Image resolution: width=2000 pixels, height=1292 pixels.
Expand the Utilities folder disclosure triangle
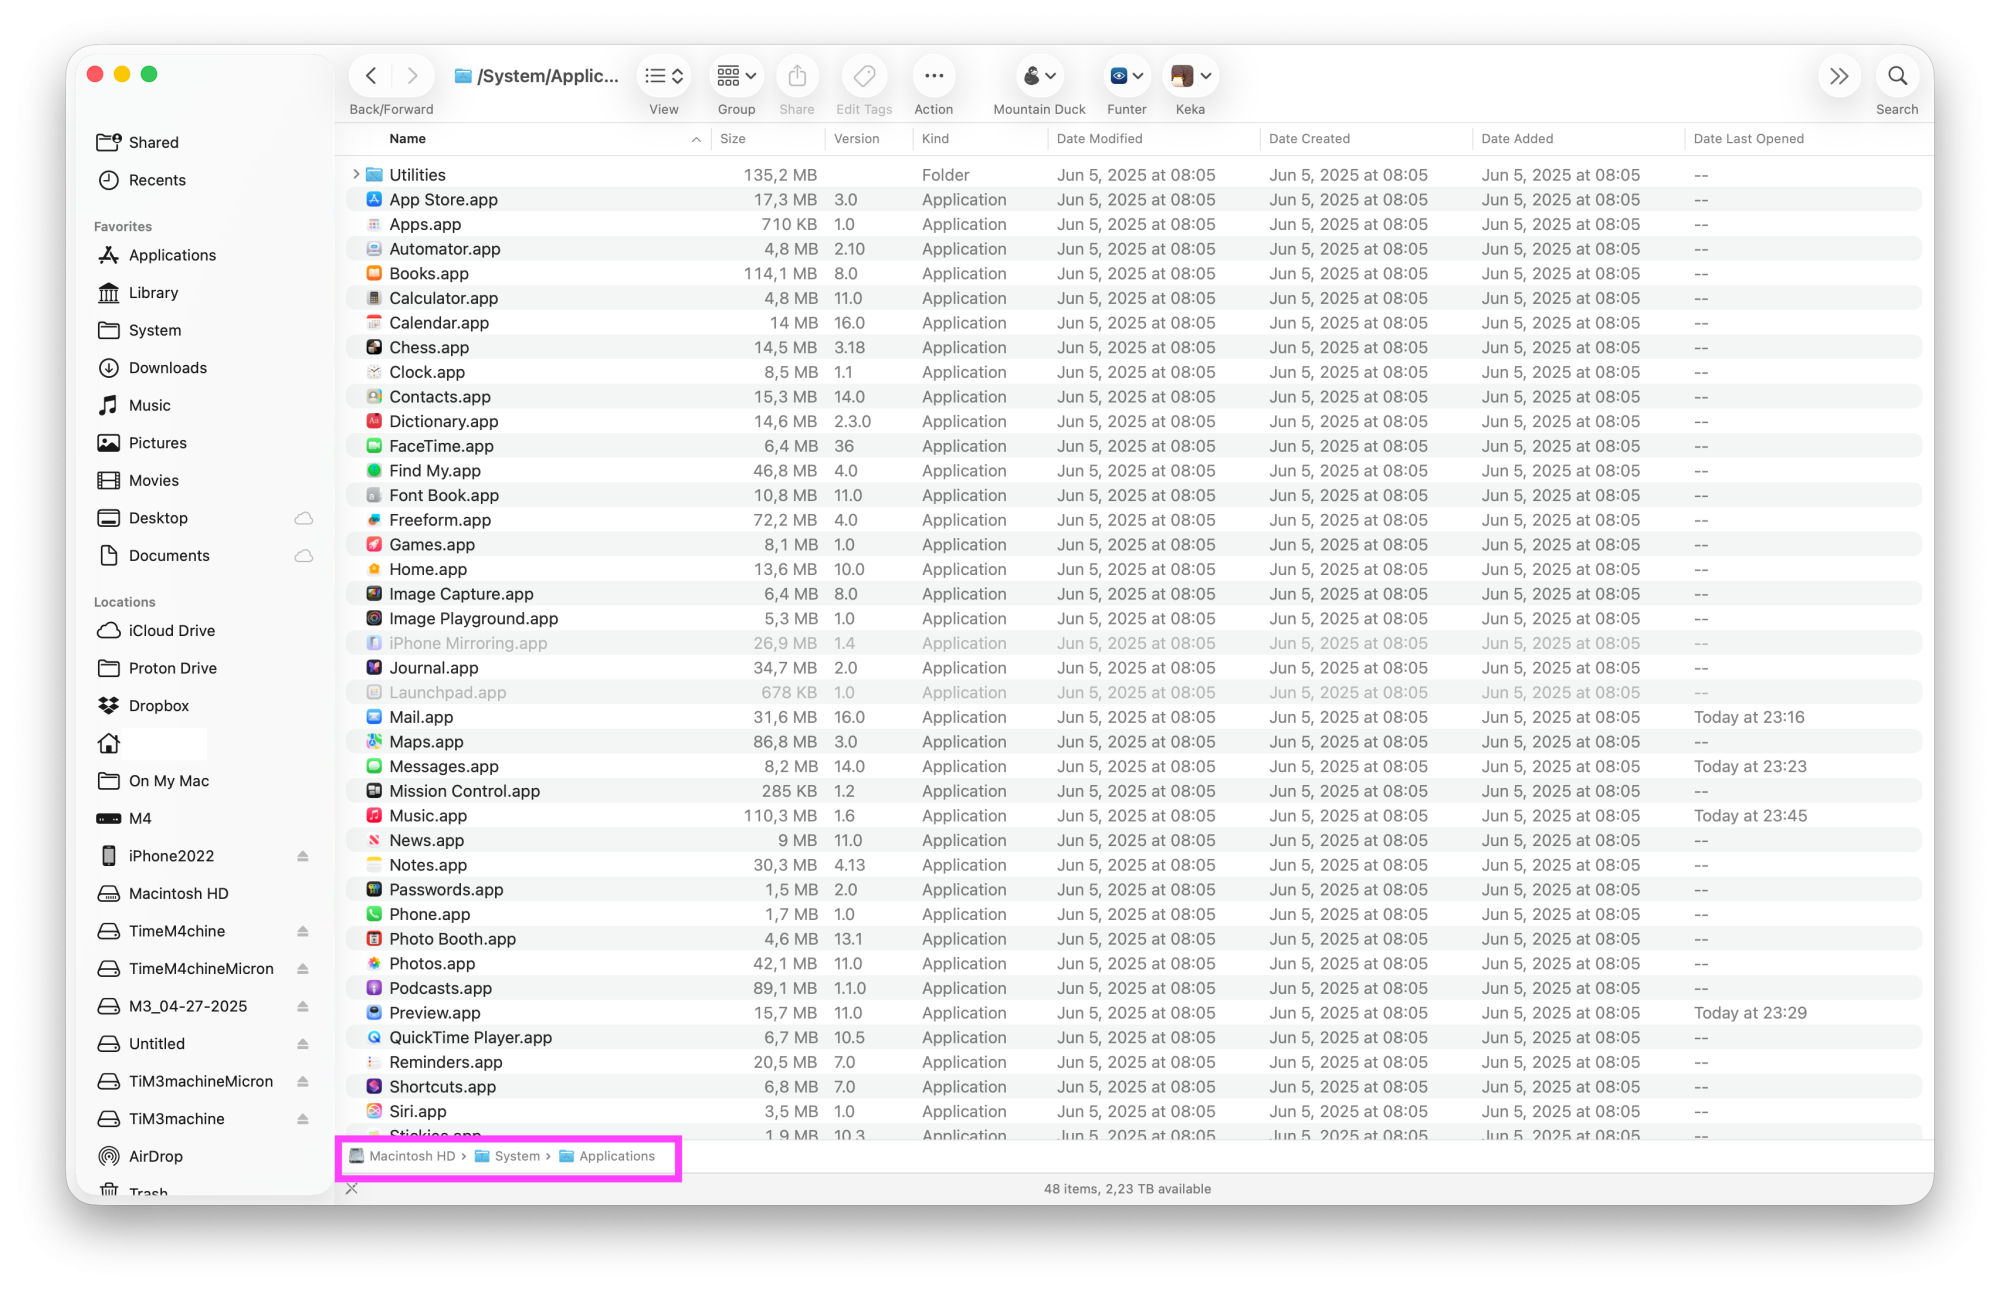[x=356, y=175]
